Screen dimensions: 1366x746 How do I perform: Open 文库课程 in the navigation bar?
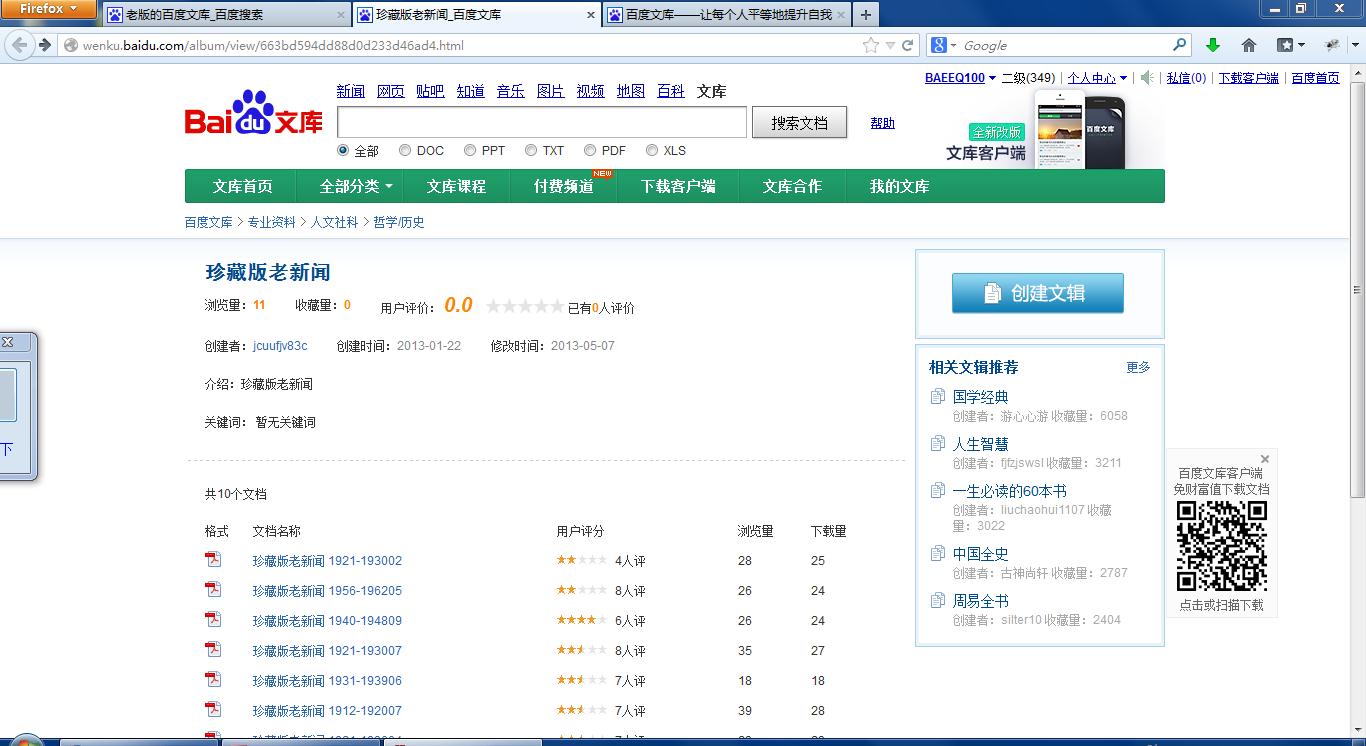(x=456, y=186)
